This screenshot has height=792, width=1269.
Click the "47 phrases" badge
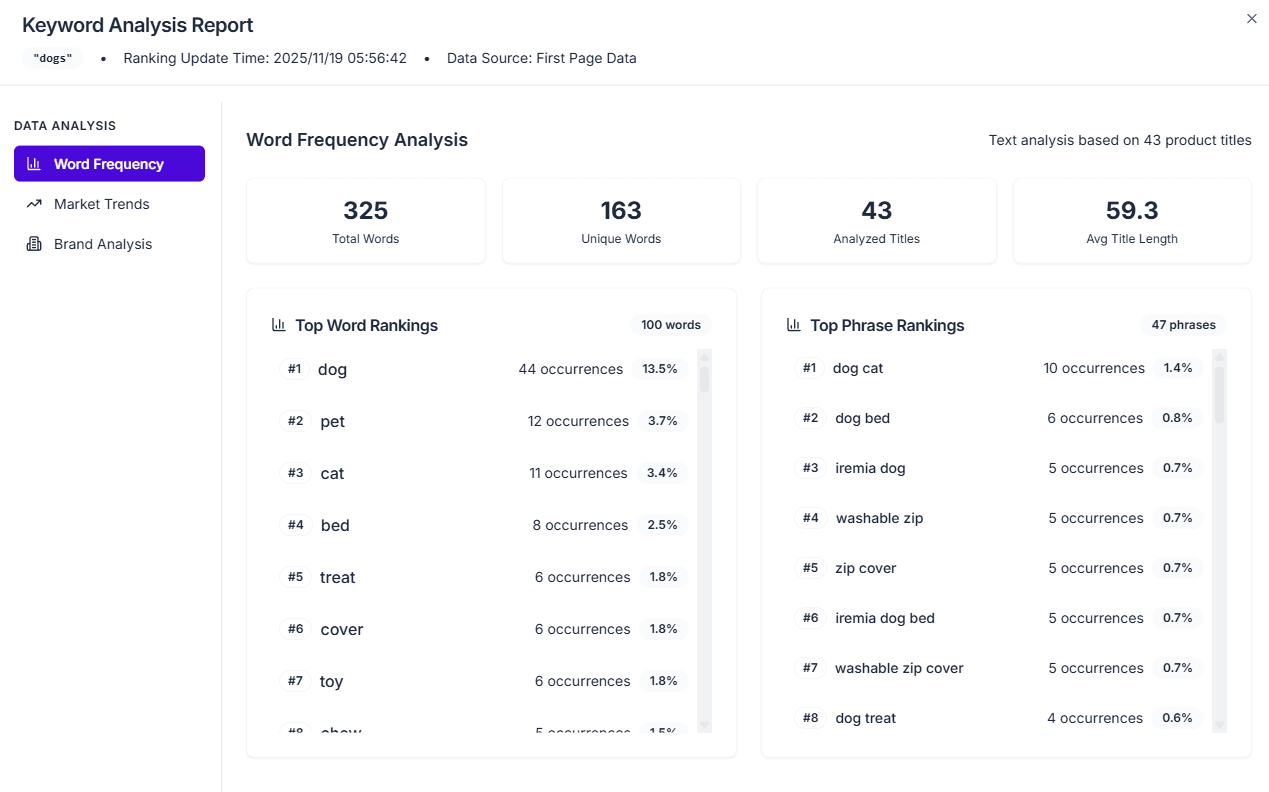[x=1183, y=325]
